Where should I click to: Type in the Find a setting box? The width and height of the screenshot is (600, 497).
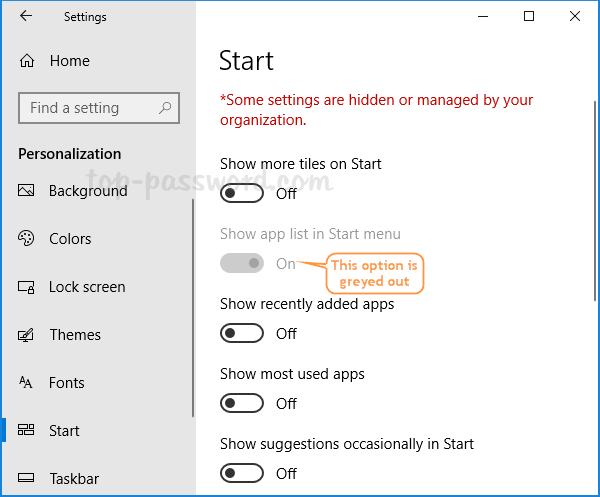pyautogui.click(x=88, y=108)
